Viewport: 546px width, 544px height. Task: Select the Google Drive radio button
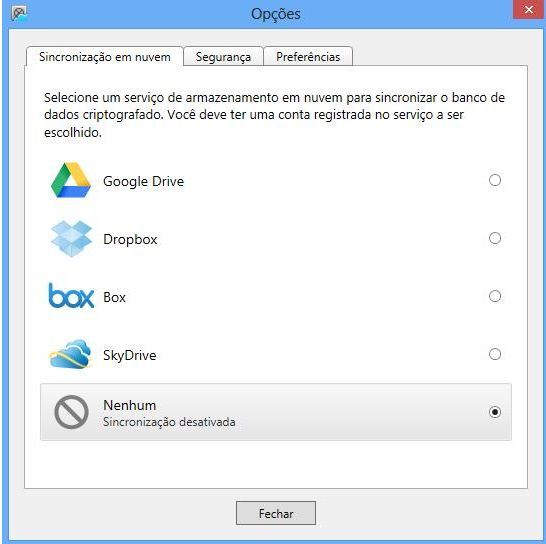click(495, 180)
